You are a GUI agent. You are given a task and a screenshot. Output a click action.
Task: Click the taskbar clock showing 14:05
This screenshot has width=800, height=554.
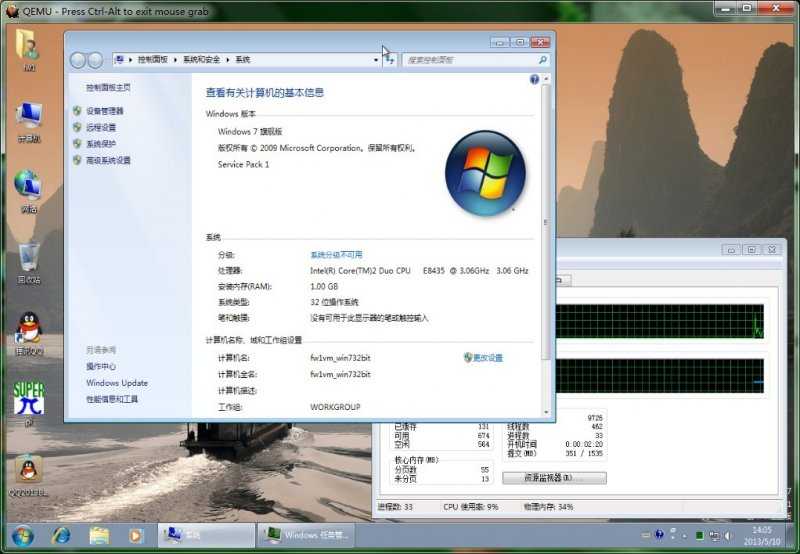coord(761,536)
